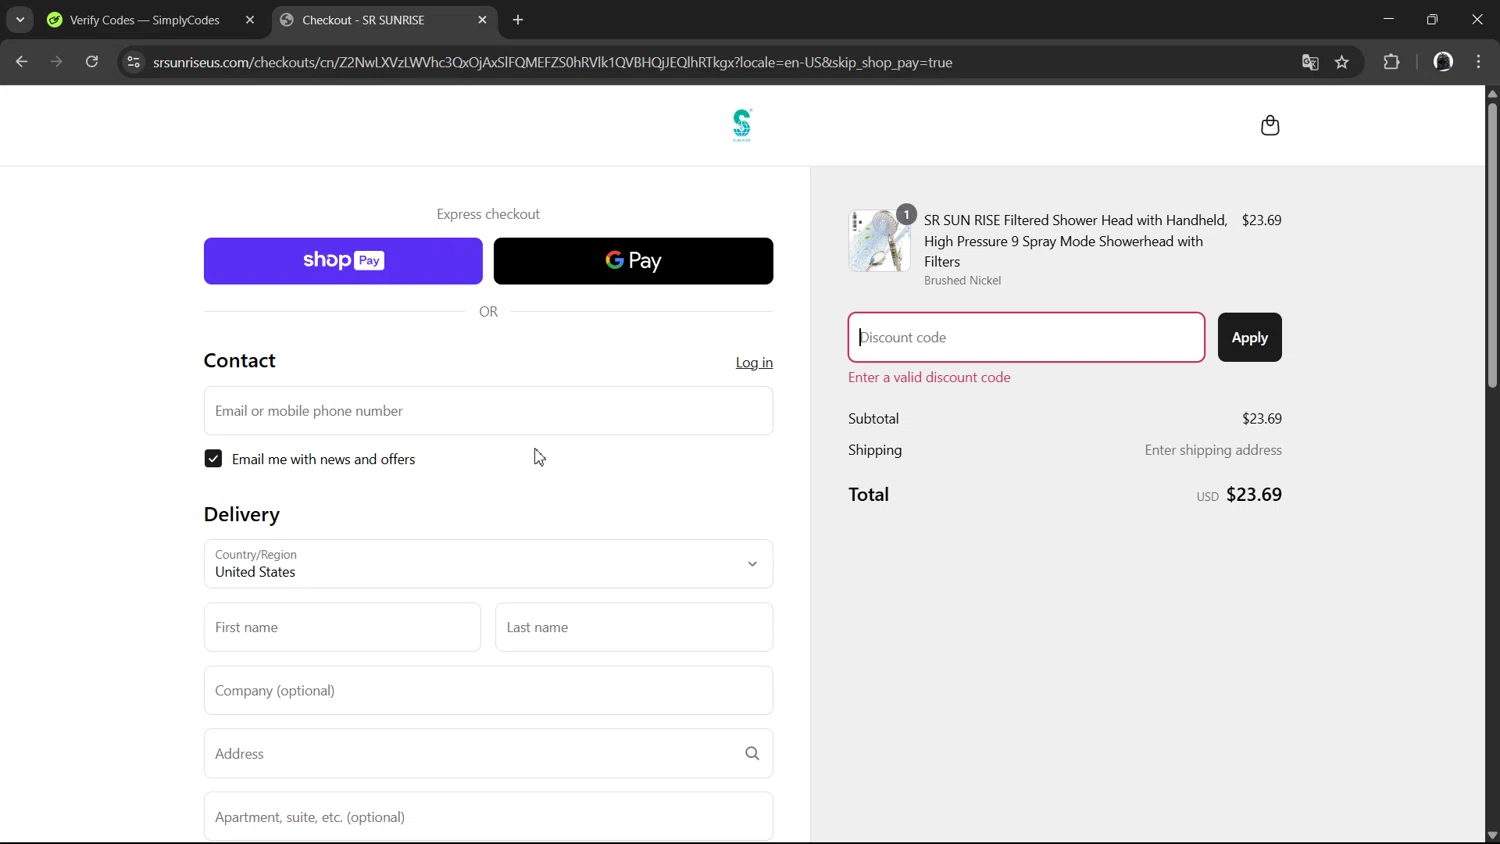Click the Company (optional) field

(488, 691)
